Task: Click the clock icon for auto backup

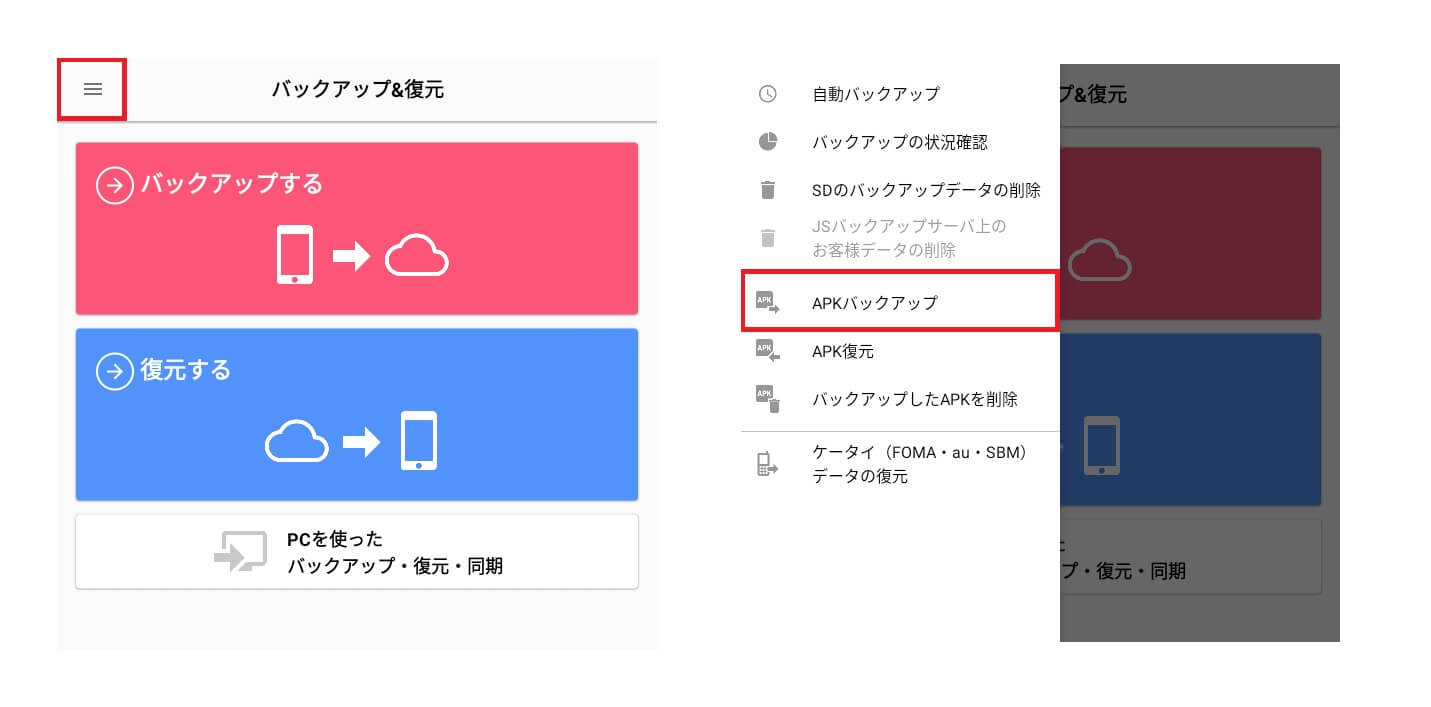Action: (x=767, y=94)
